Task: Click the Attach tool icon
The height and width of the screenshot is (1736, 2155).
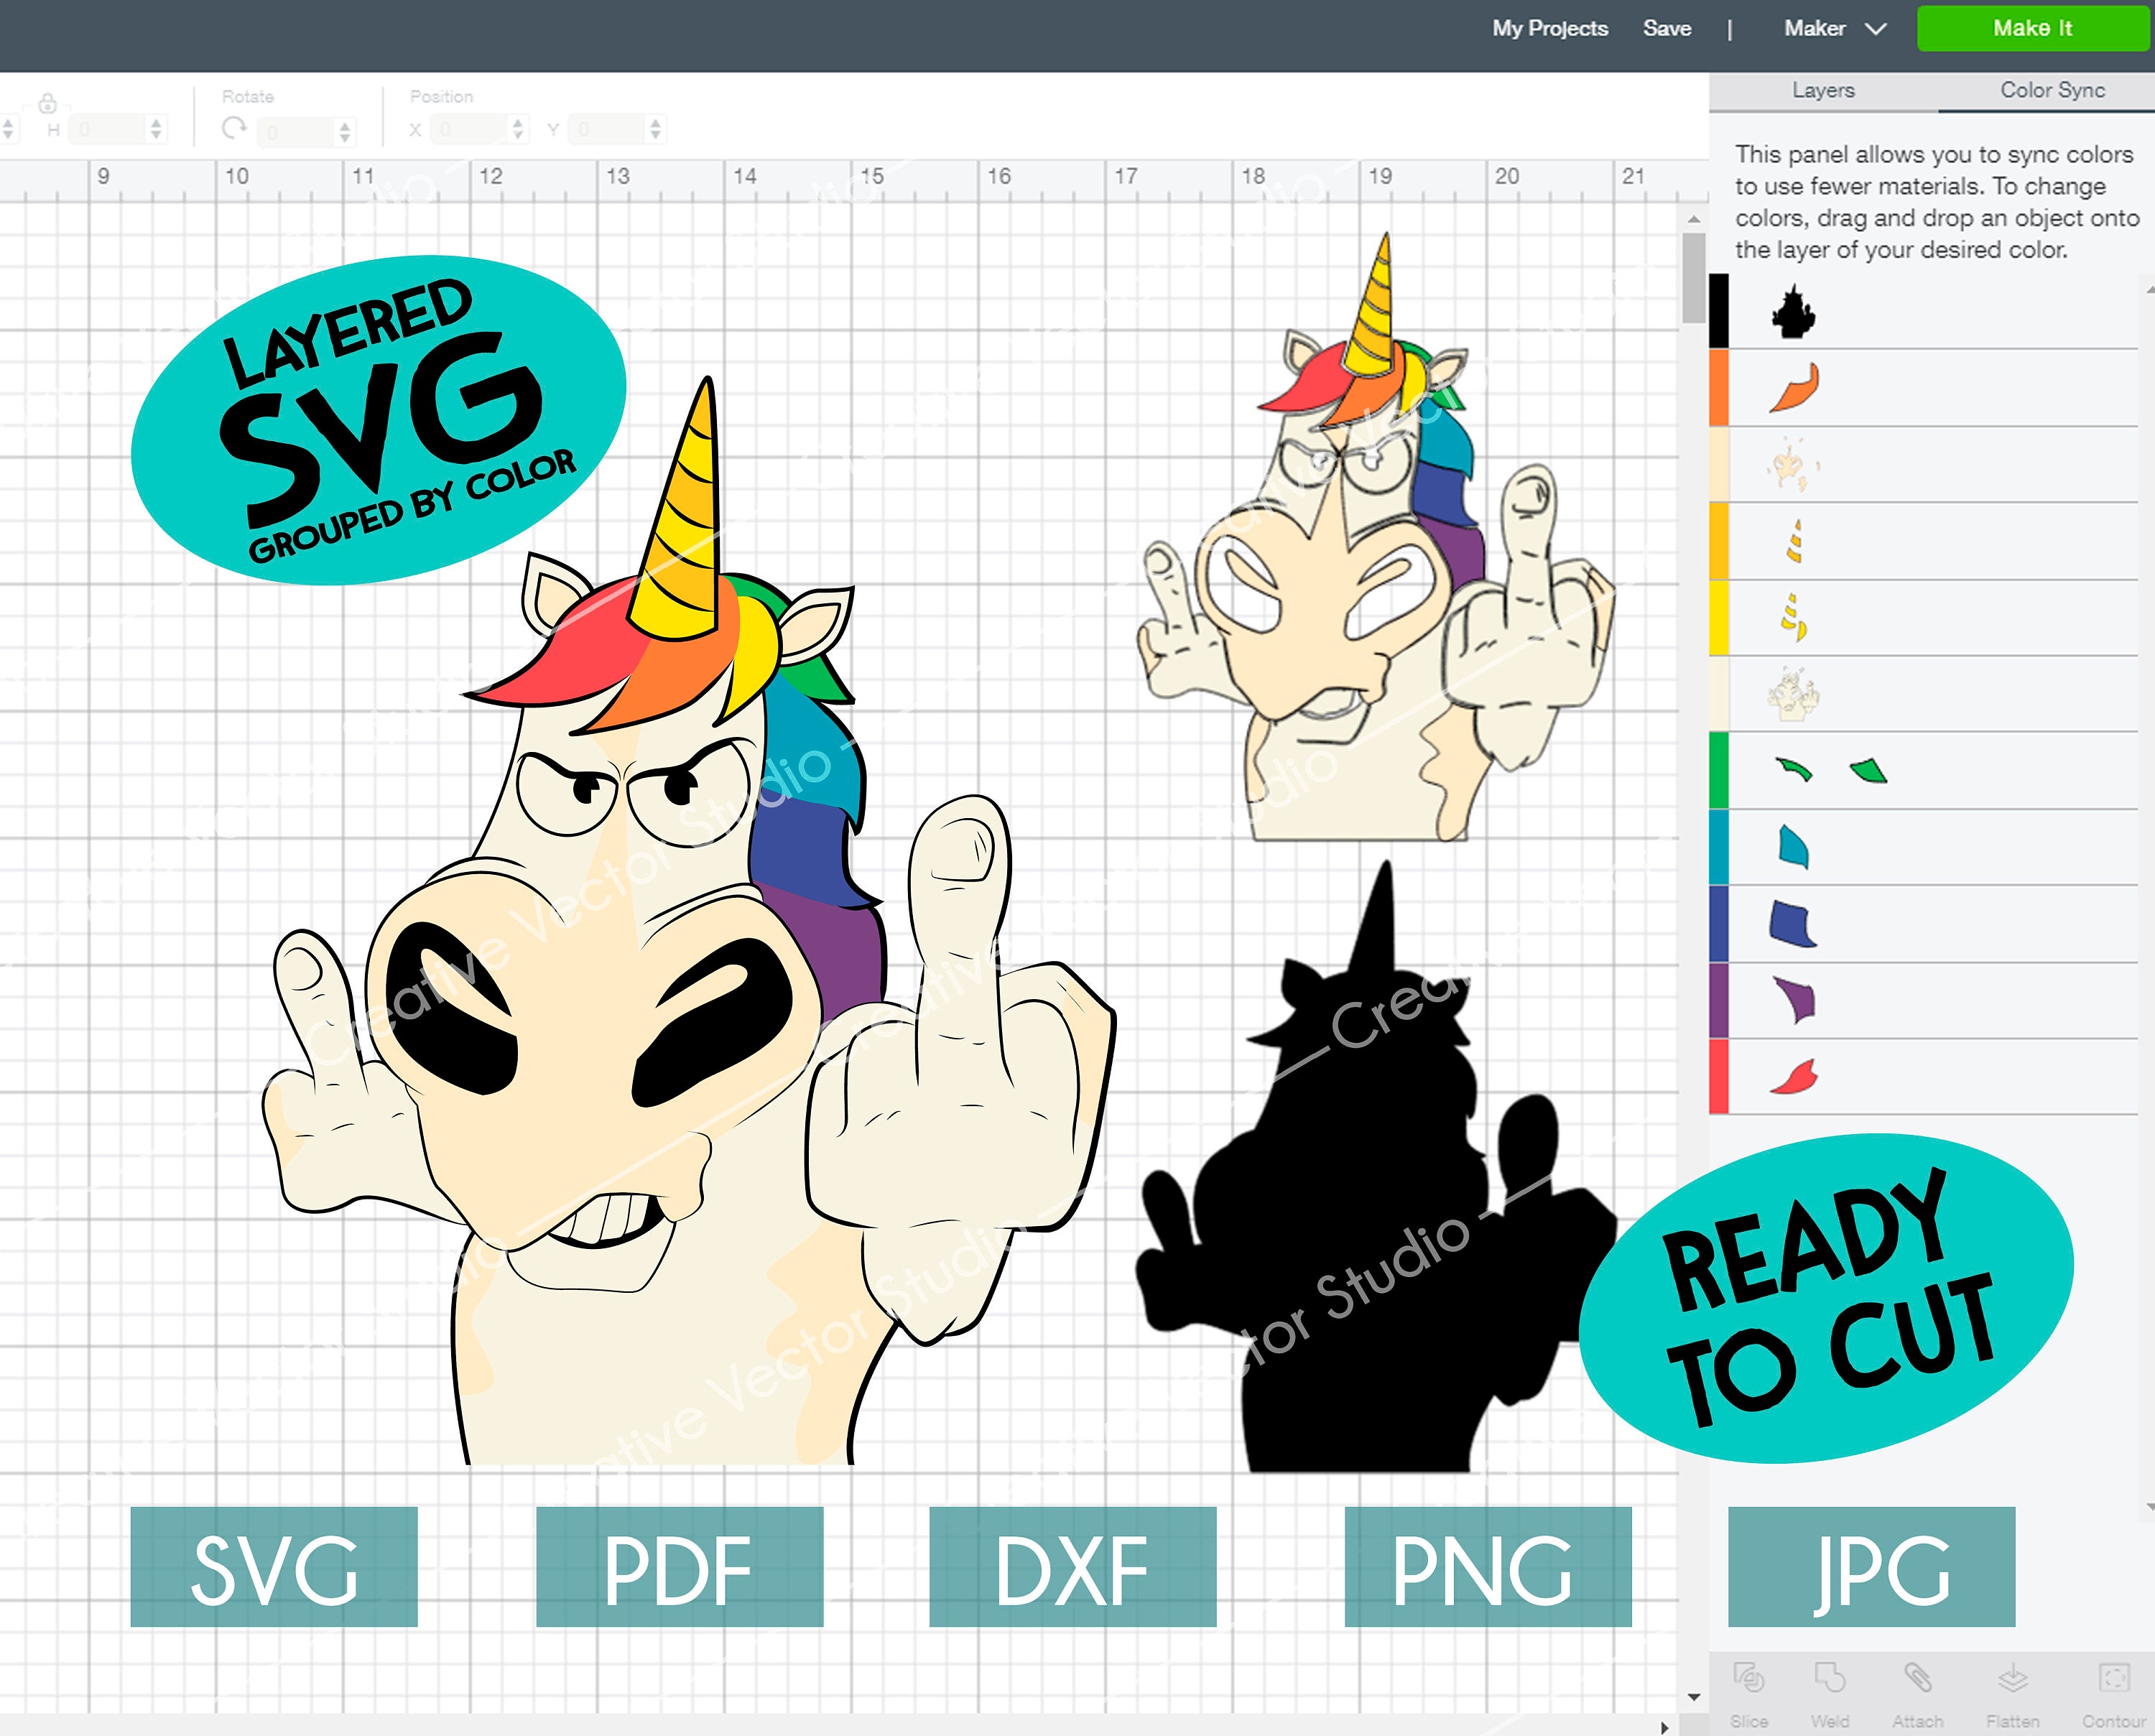Action: pyautogui.click(x=1917, y=1678)
